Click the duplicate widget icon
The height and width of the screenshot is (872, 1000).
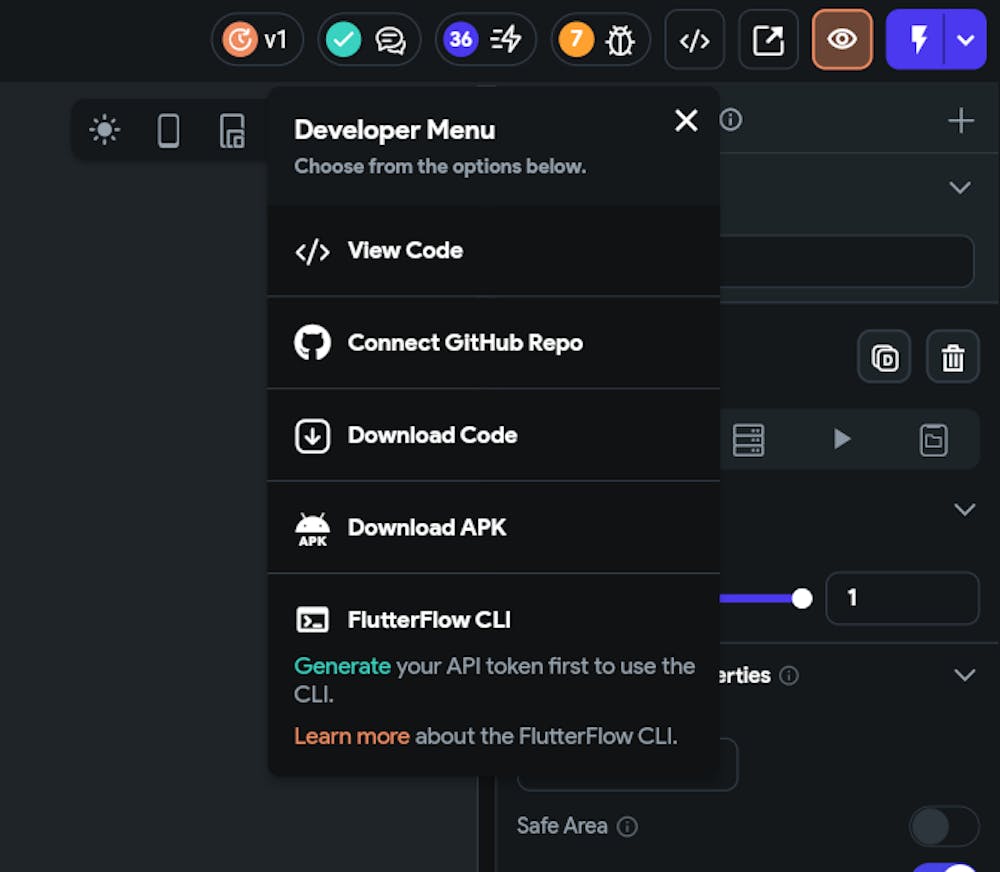tap(884, 357)
